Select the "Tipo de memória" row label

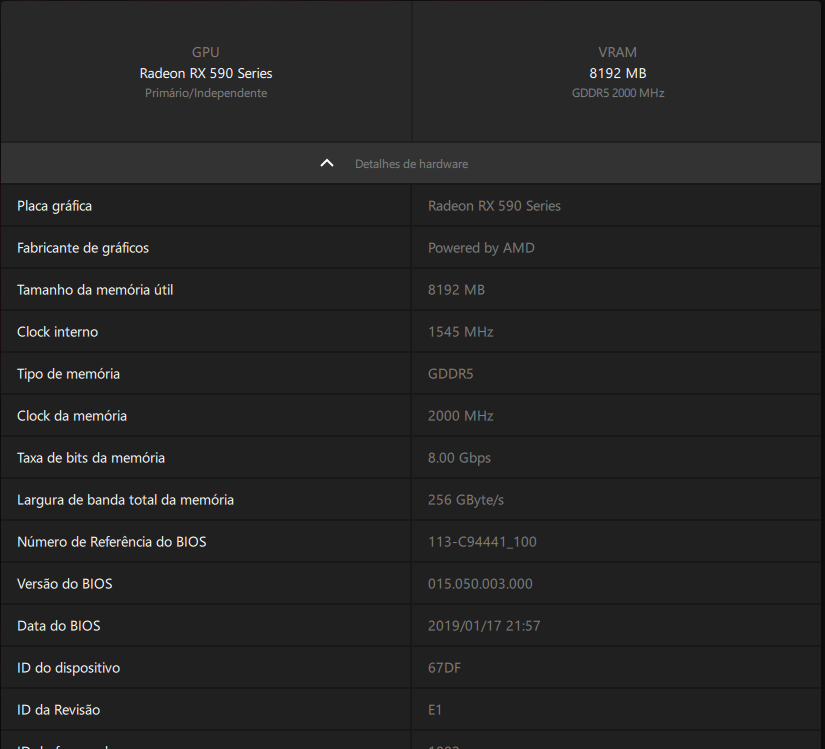68,374
